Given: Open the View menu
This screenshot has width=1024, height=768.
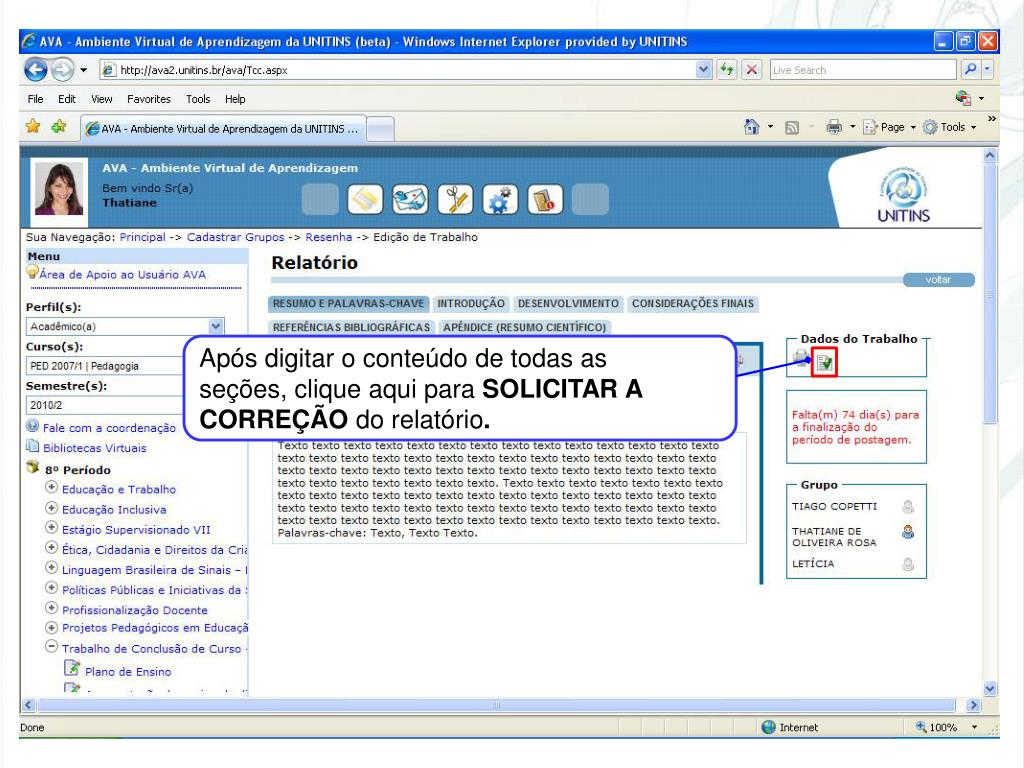Looking at the screenshot, I should point(101,99).
